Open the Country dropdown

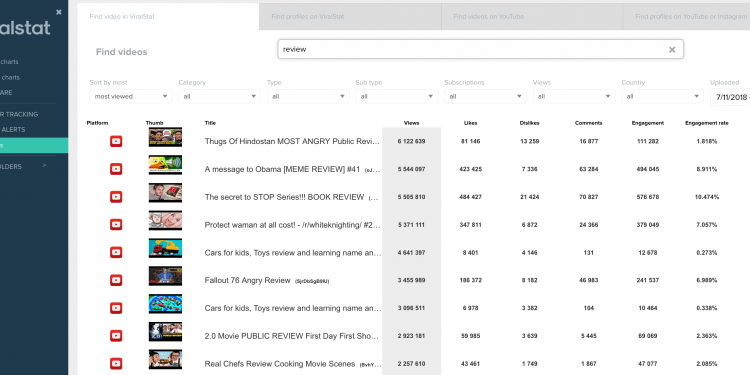tap(662, 97)
